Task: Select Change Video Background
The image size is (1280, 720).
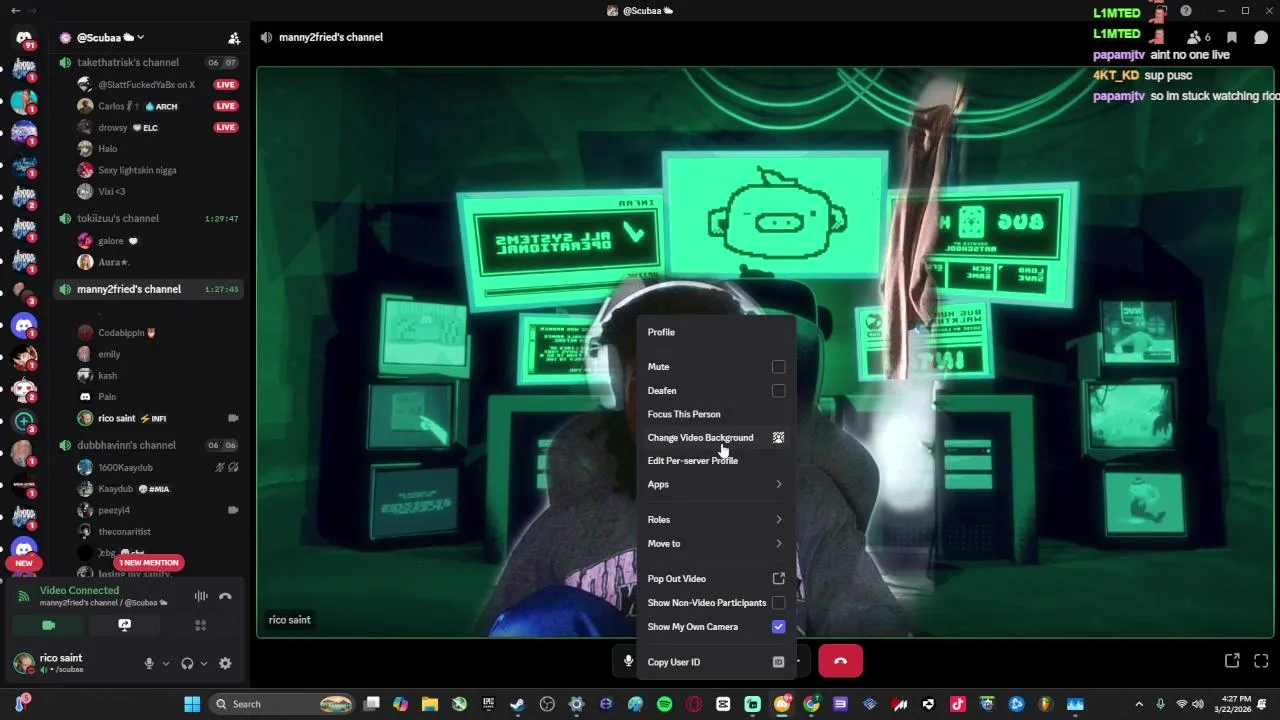Action: [x=716, y=438]
